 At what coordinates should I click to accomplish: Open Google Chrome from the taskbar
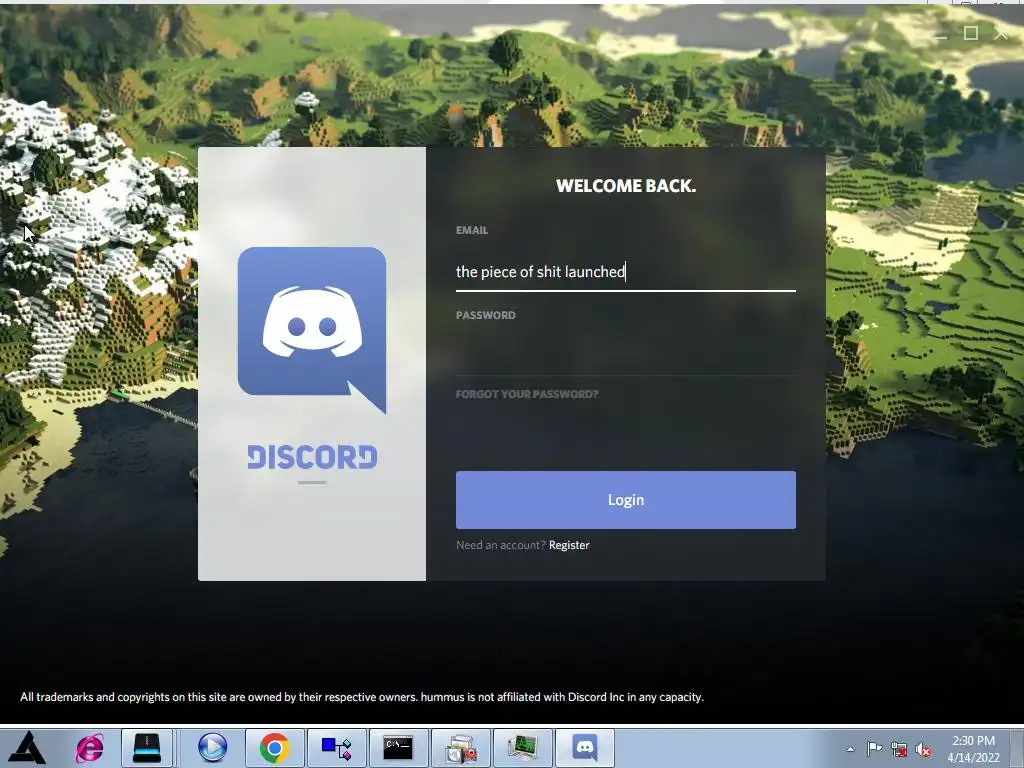coord(274,748)
